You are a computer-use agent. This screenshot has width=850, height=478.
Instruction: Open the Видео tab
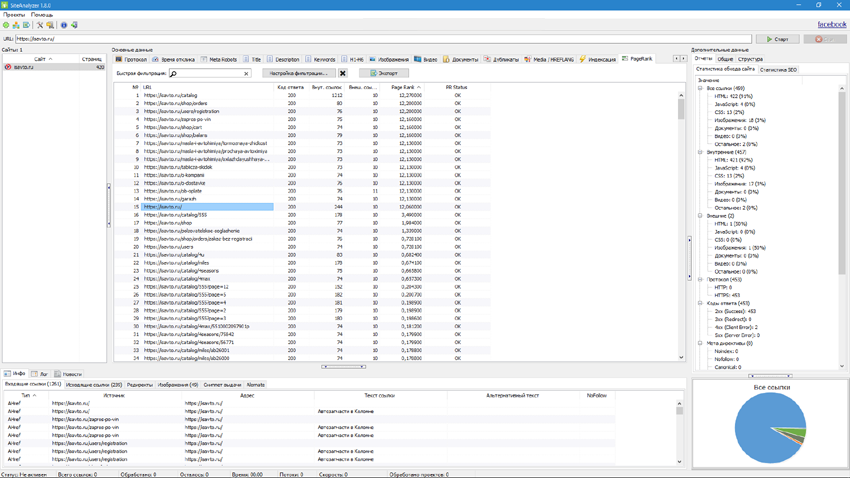pos(426,59)
